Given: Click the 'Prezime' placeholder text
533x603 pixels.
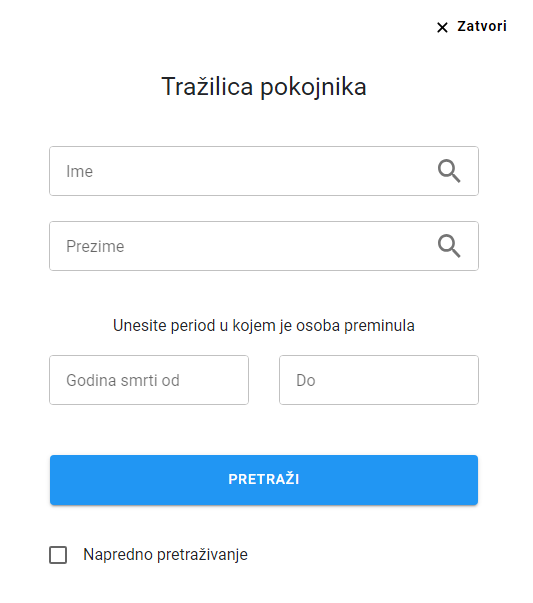Looking at the screenshot, I should tap(95, 247).
